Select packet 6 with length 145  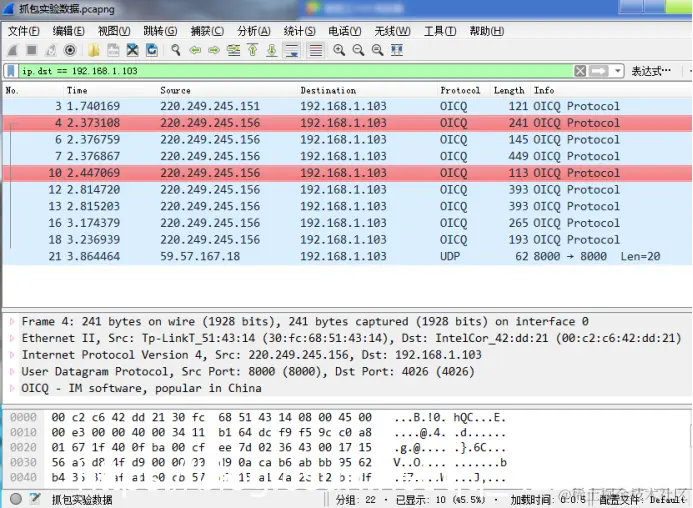pos(347,140)
